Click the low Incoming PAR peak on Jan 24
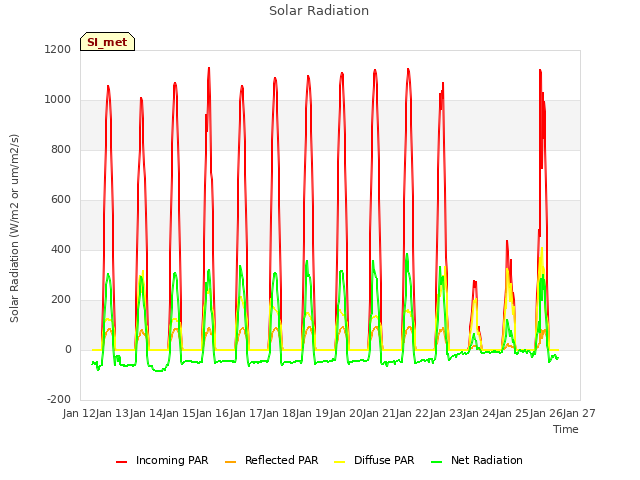Viewport: 640px width, 480px height. (x=474, y=281)
